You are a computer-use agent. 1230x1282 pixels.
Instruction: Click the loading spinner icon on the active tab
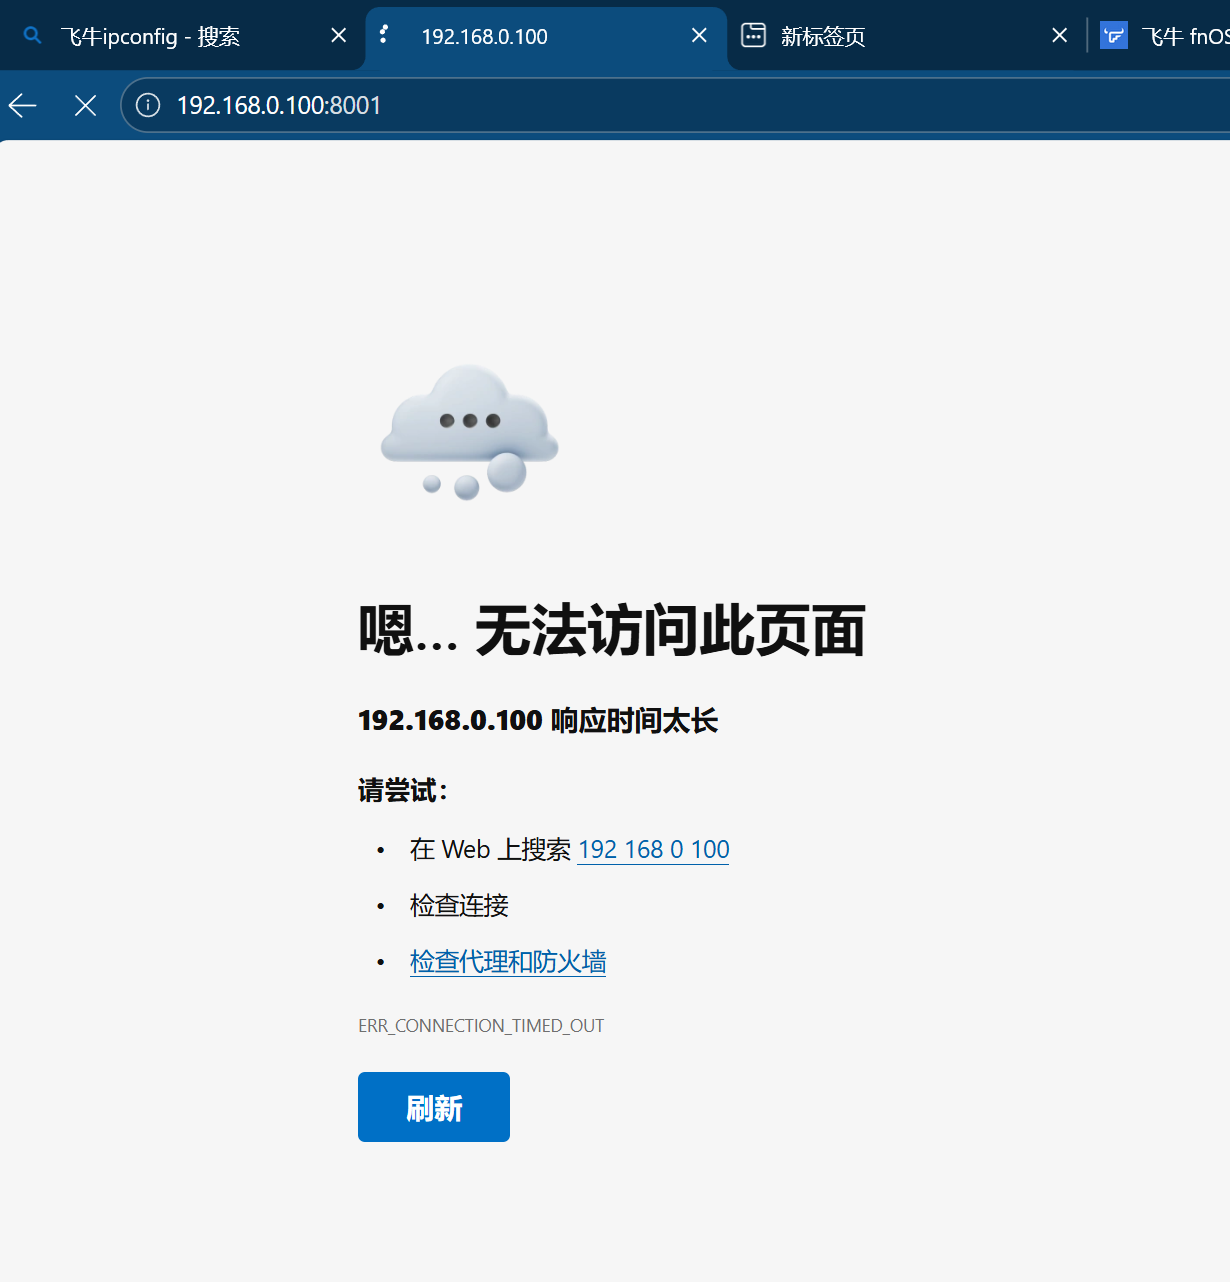click(384, 35)
